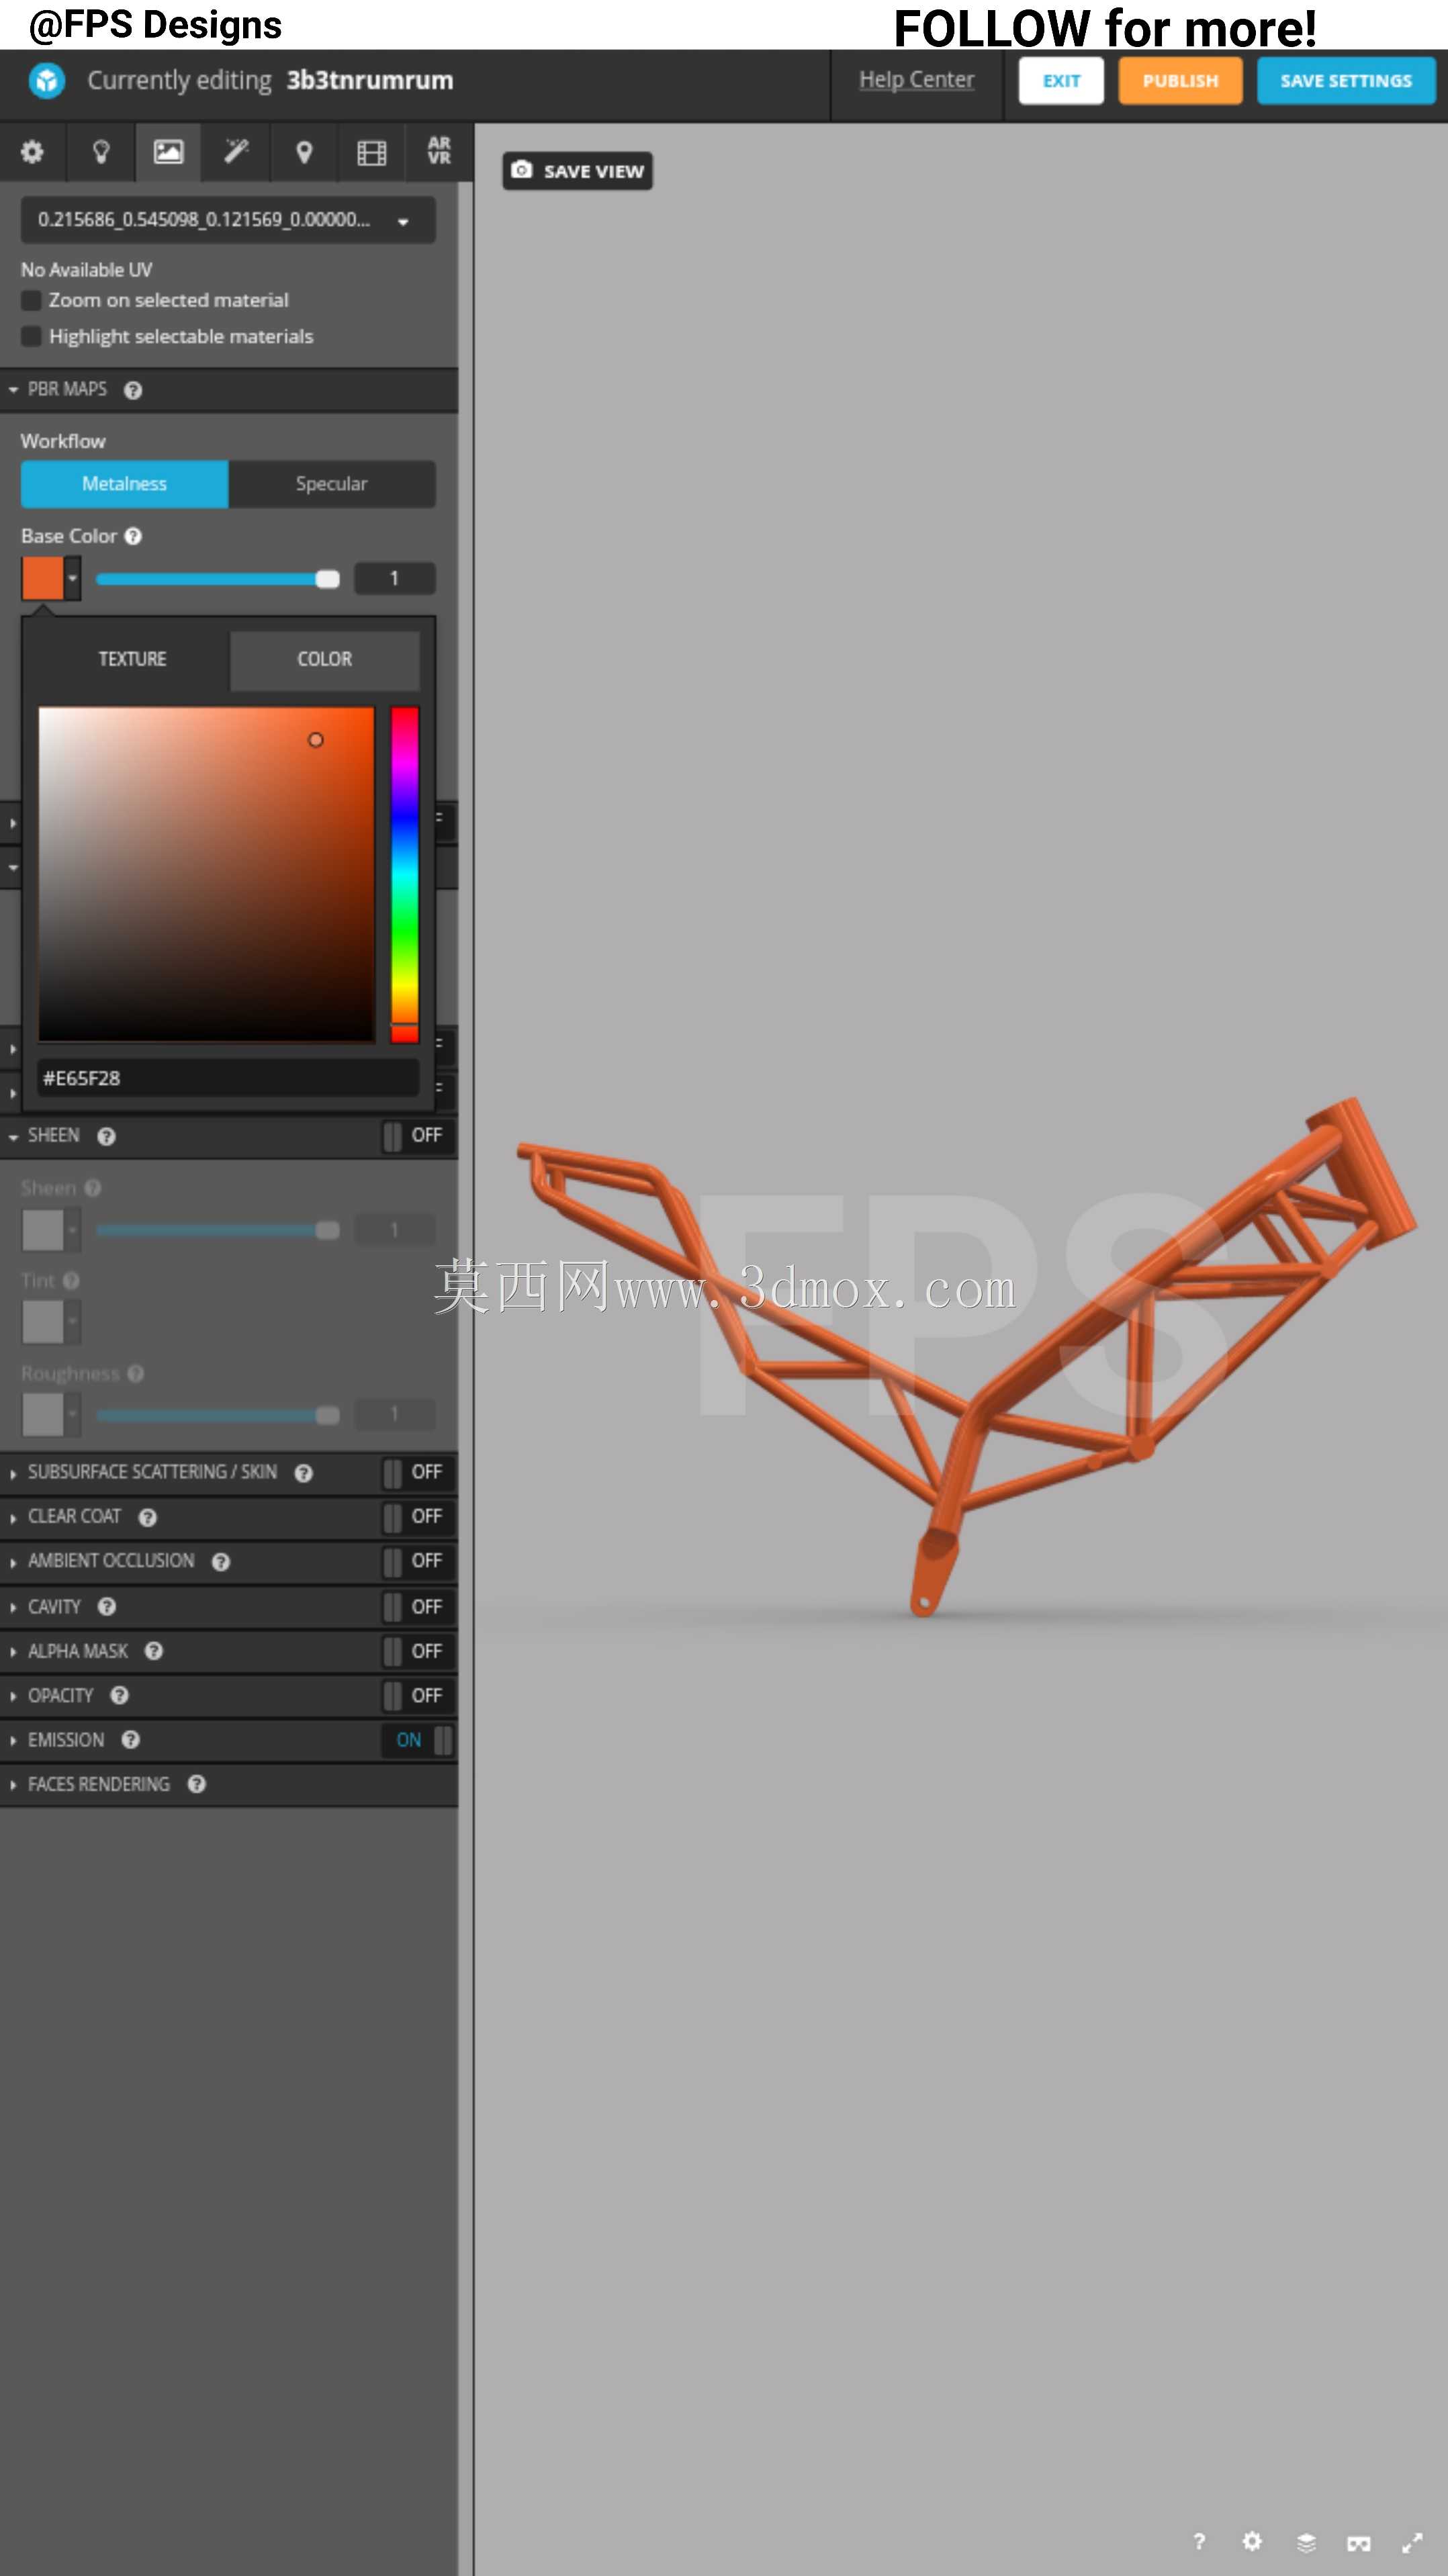Click the Base Color help icon
The height and width of the screenshot is (2576, 1448).
(x=133, y=536)
